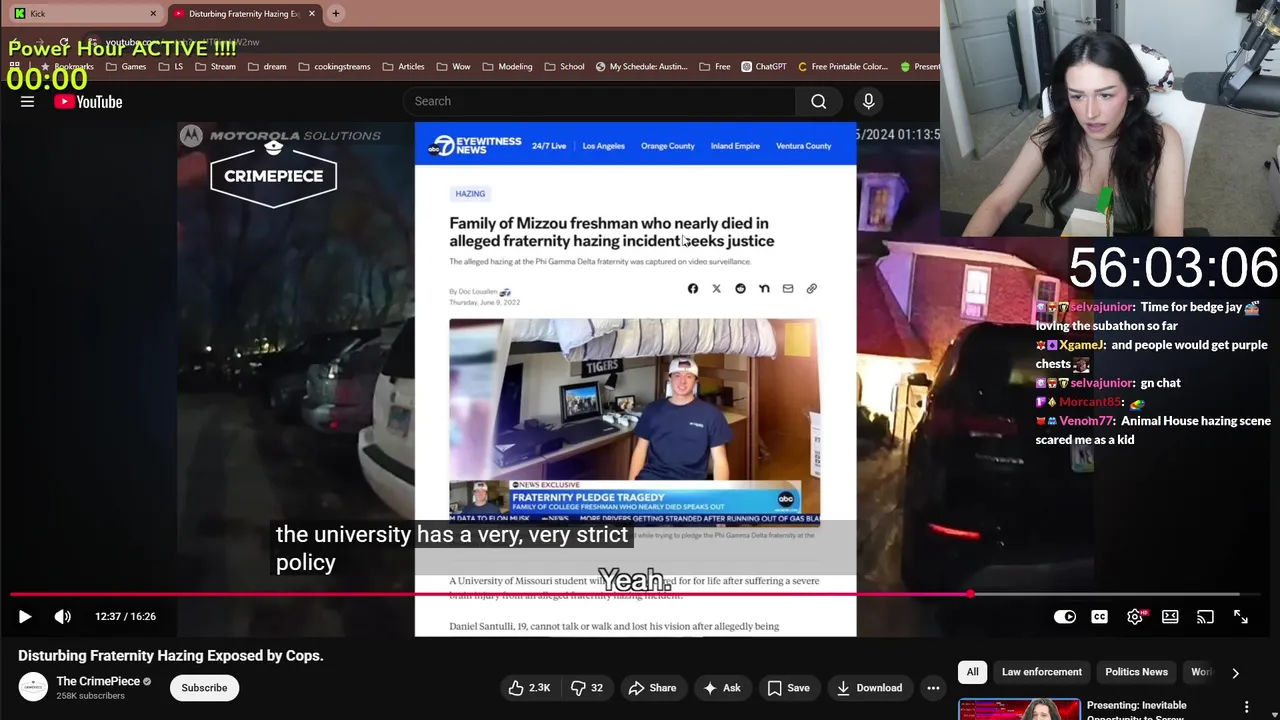Start voice search with the microphone icon
This screenshot has height=720, width=1280.
[868, 101]
